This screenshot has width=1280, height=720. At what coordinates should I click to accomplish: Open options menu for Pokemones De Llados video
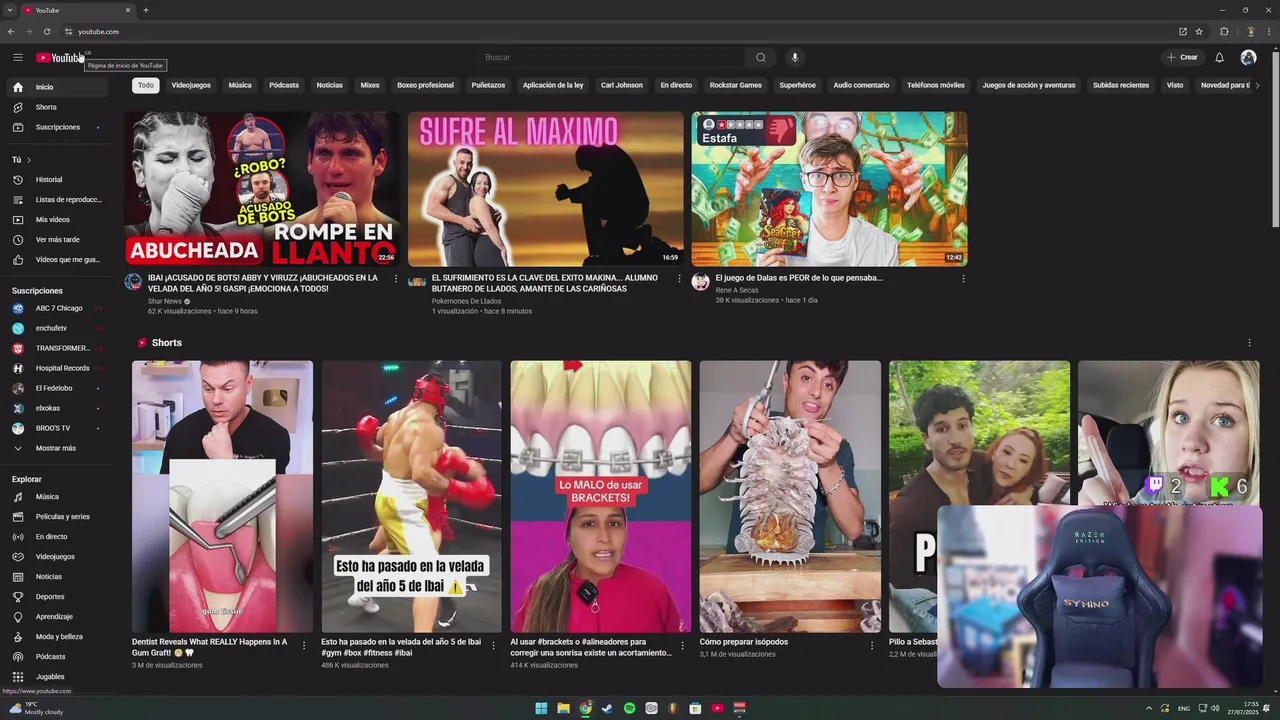(680, 279)
